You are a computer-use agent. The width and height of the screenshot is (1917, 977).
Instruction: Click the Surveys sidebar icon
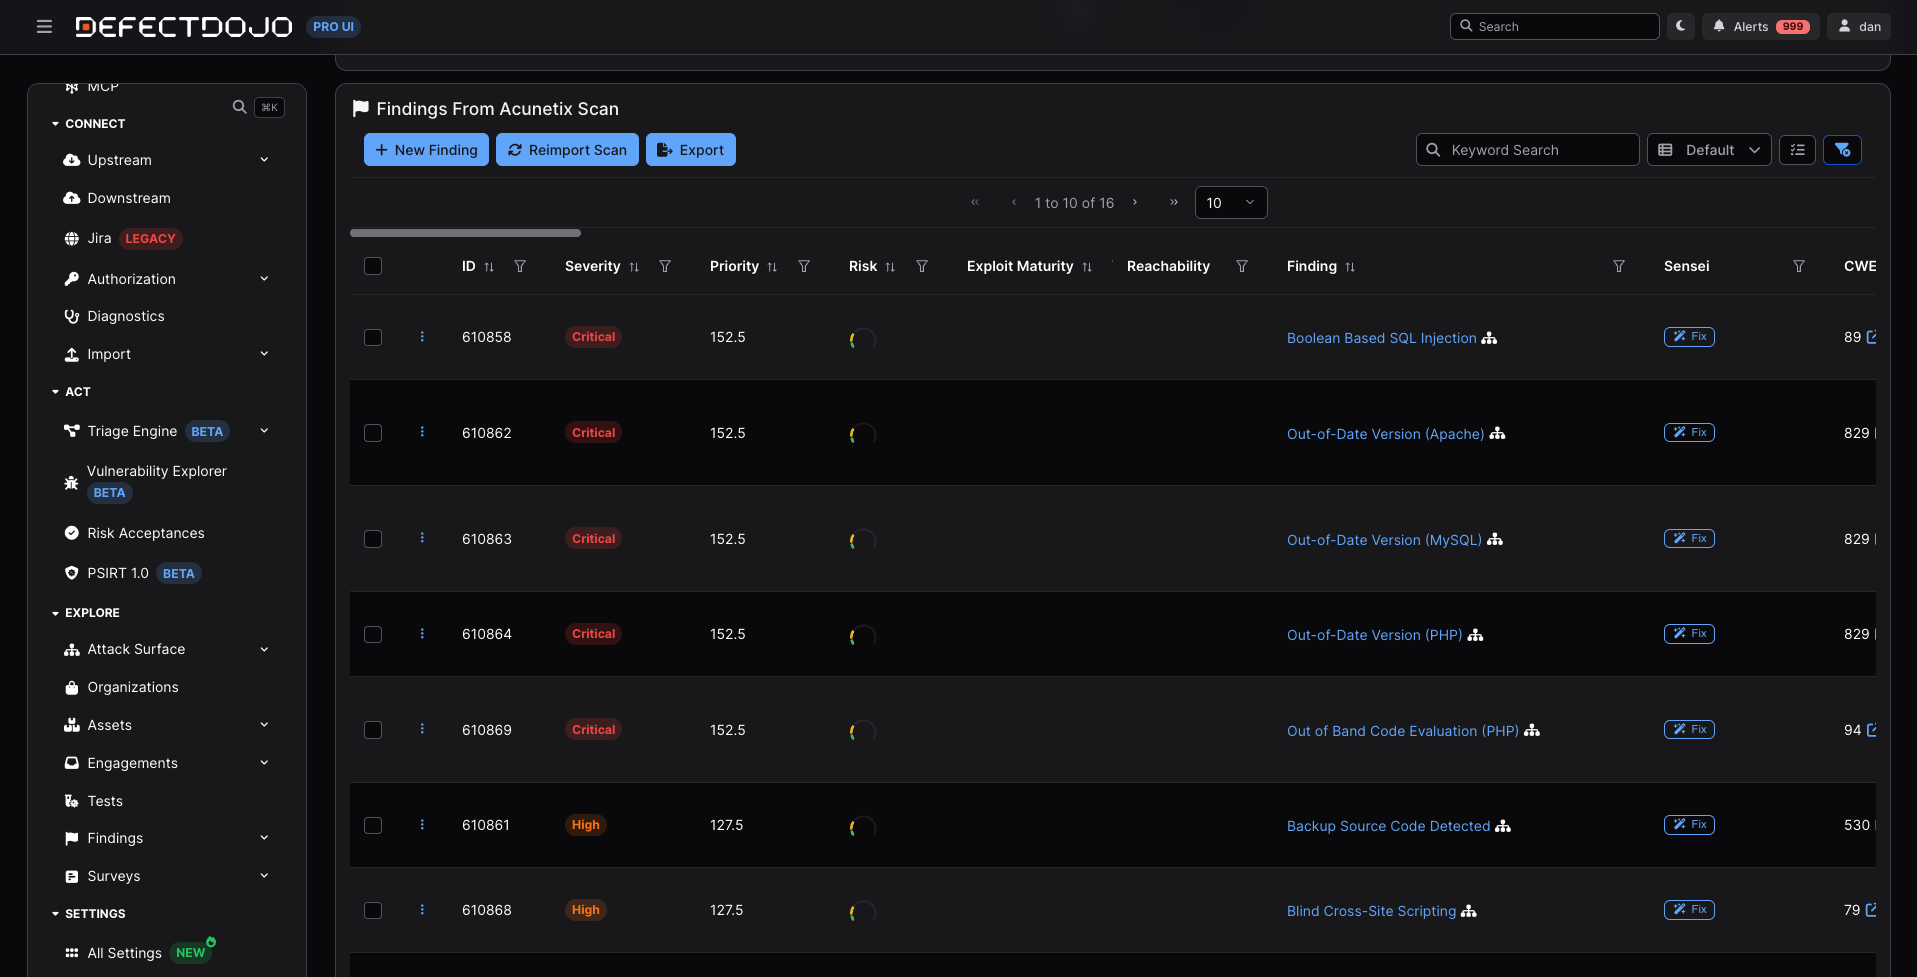[x=71, y=876]
